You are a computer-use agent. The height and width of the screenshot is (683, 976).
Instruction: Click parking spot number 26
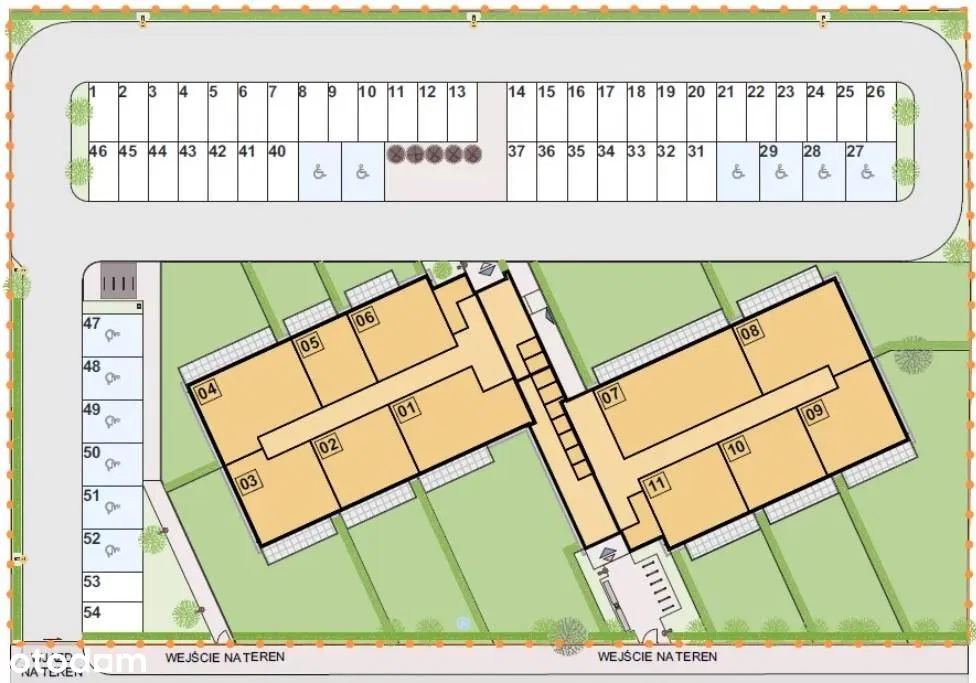click(x=876, y=92)
